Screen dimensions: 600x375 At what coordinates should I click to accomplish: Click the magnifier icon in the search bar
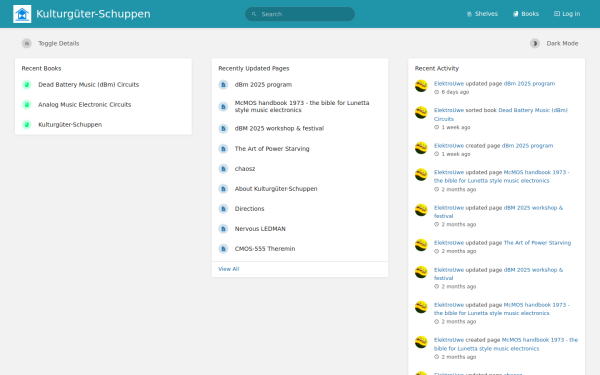click(254, 14)
